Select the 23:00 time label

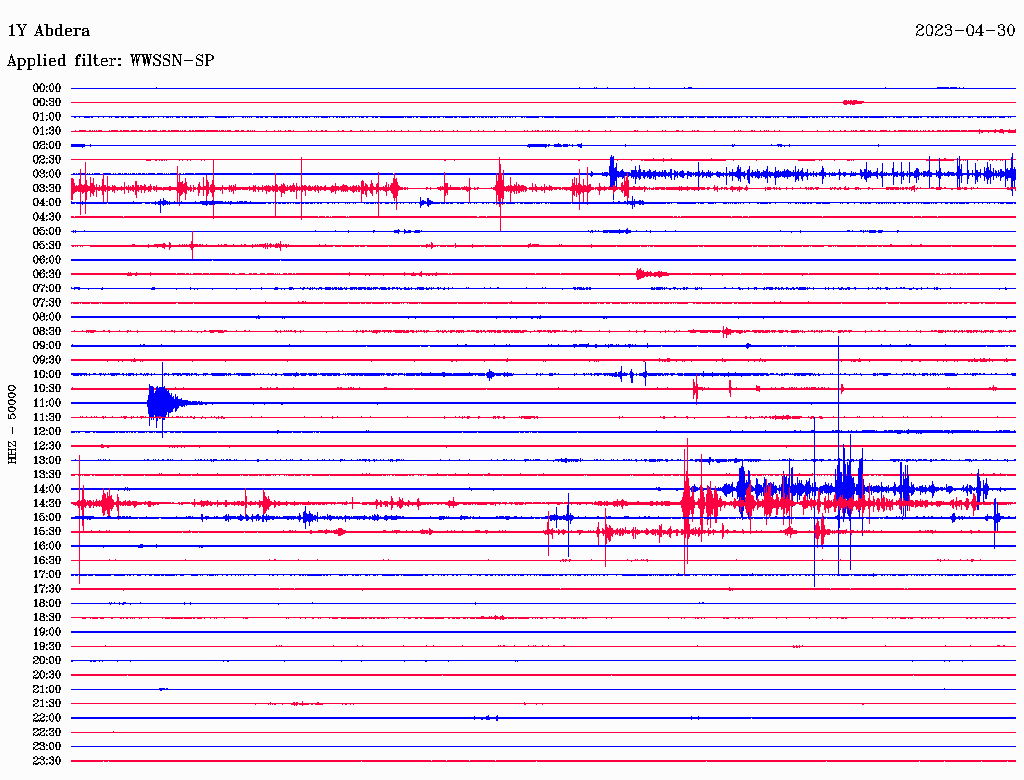point(47,747)
